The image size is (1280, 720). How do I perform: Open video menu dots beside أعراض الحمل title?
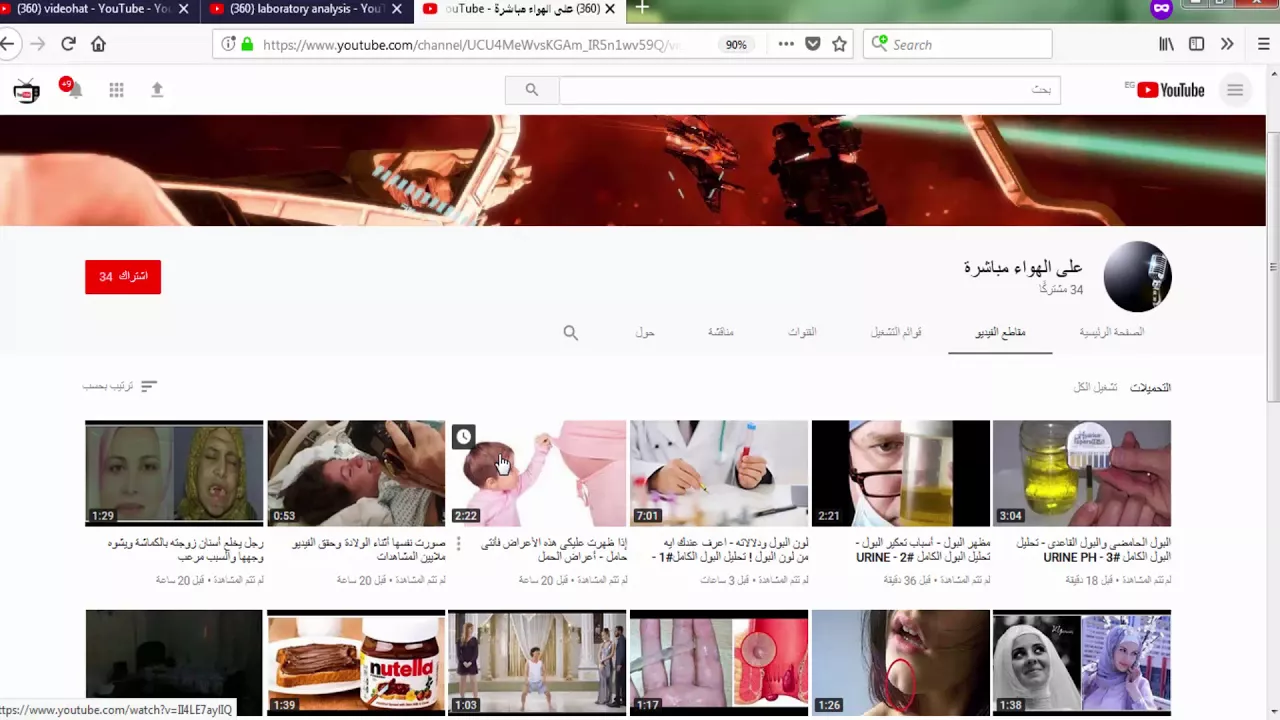pyautogui.click(x=459, y=543)
